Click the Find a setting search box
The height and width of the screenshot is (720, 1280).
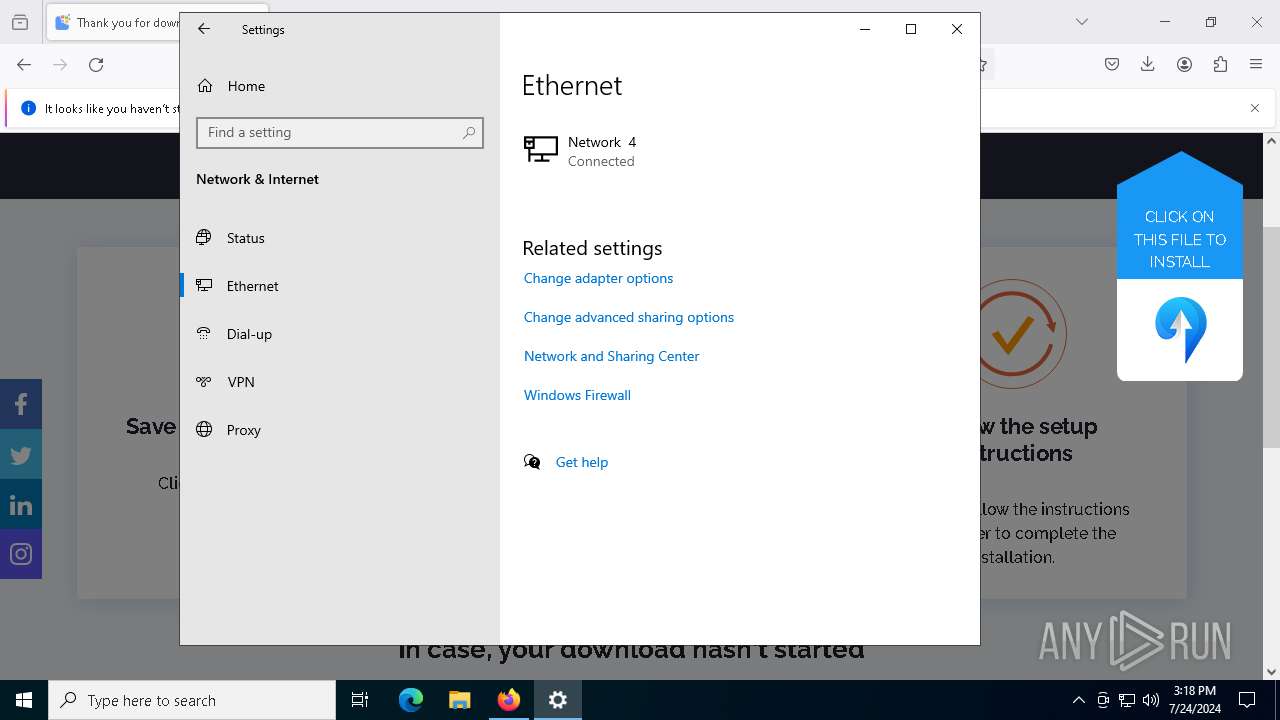click(340, 133)
